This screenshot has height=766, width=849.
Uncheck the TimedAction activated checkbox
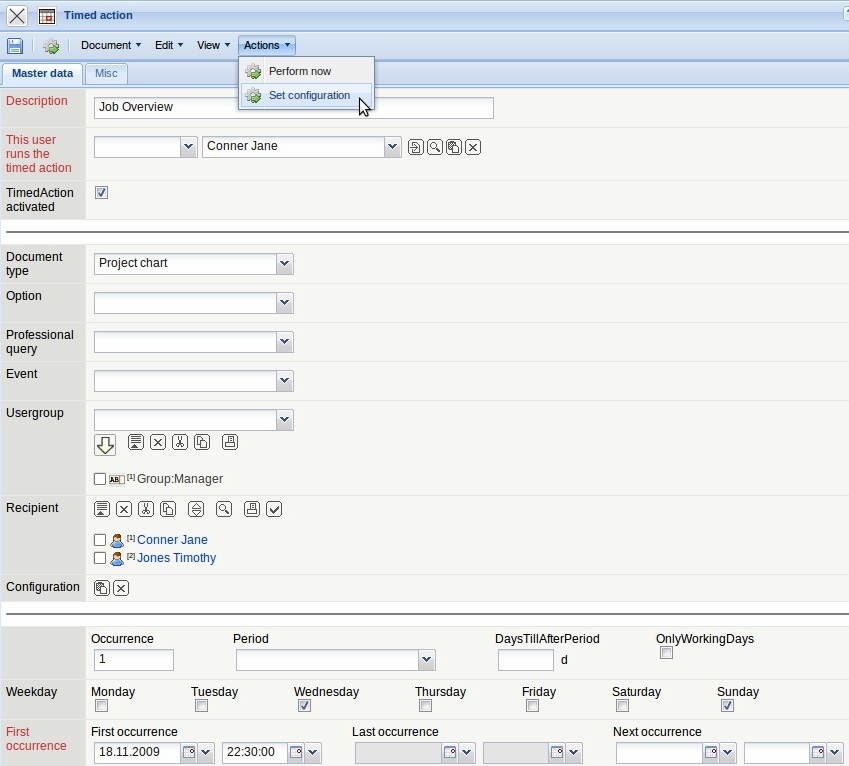(x=101, y=192)
